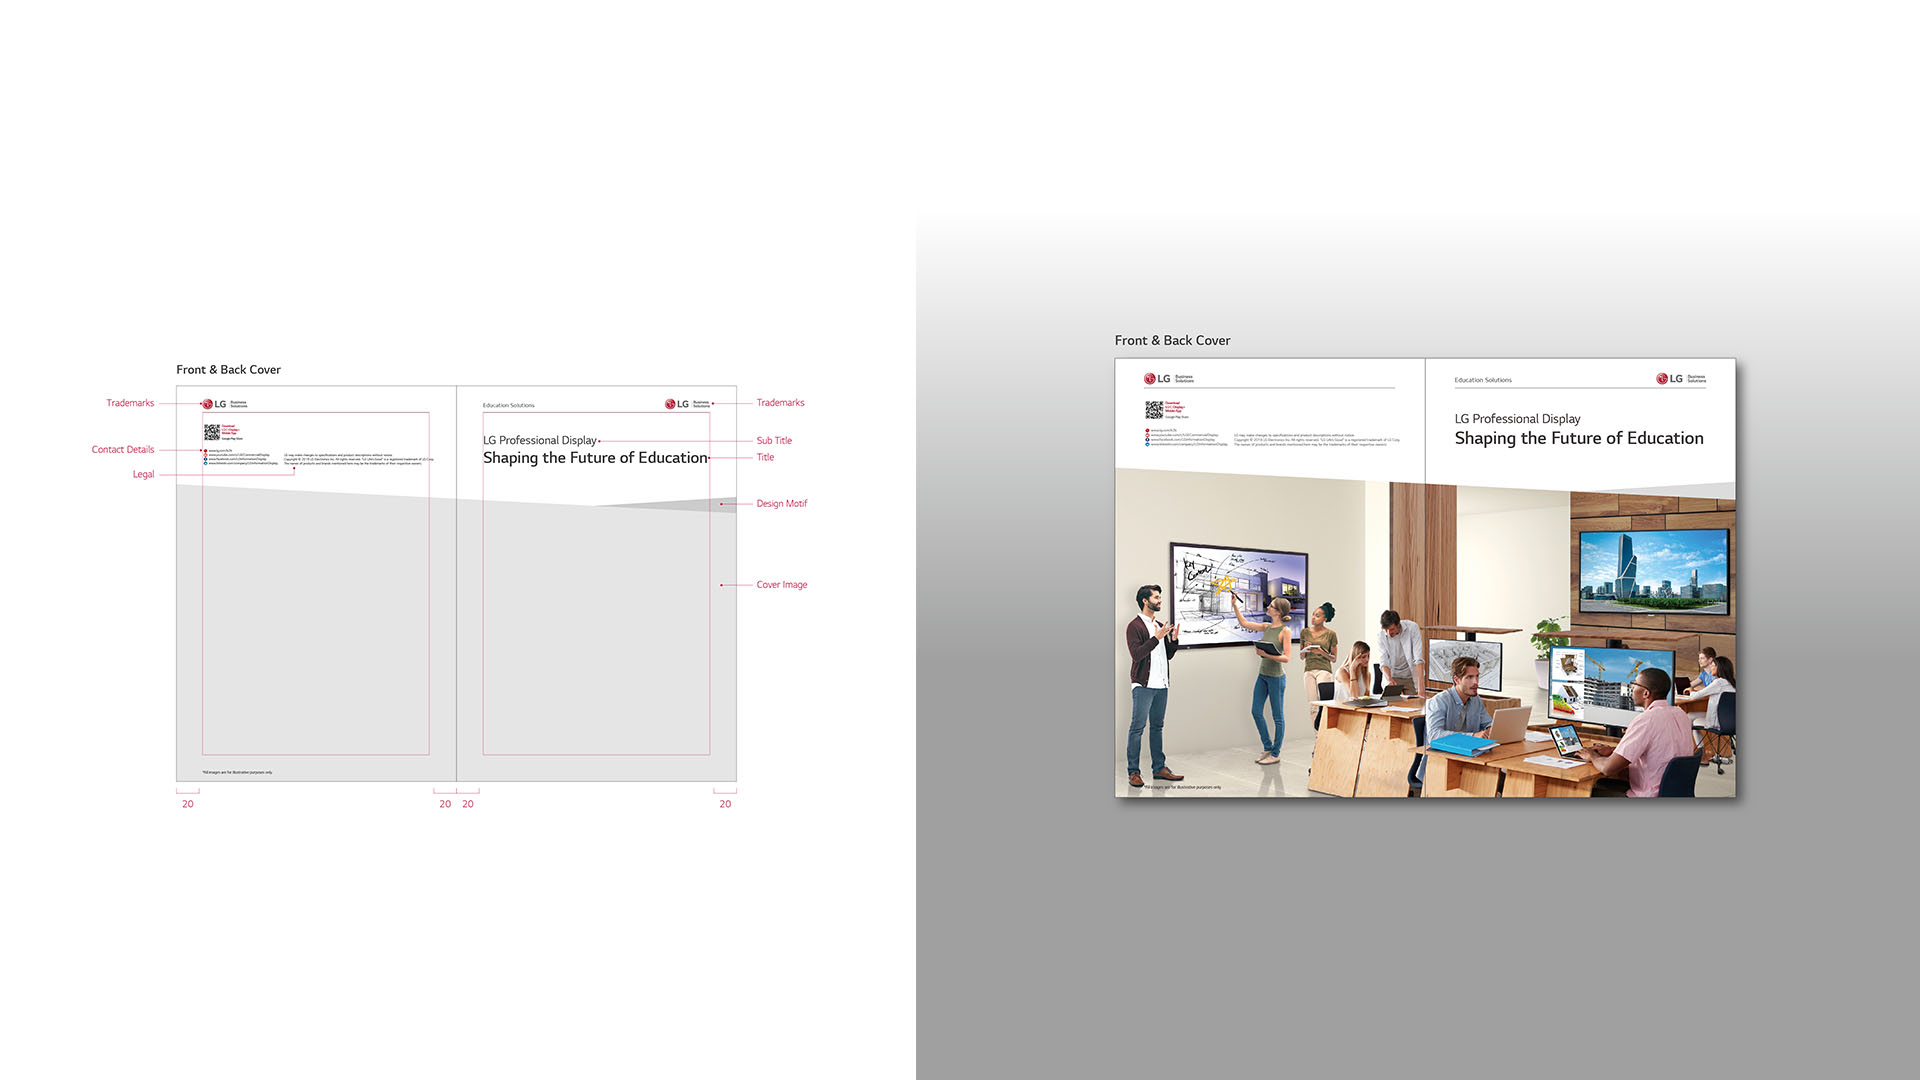Click the leftmost '20' margin measurement
Screen dimensions: 1920x1080
pyautogui.click(x=187, y=804)
